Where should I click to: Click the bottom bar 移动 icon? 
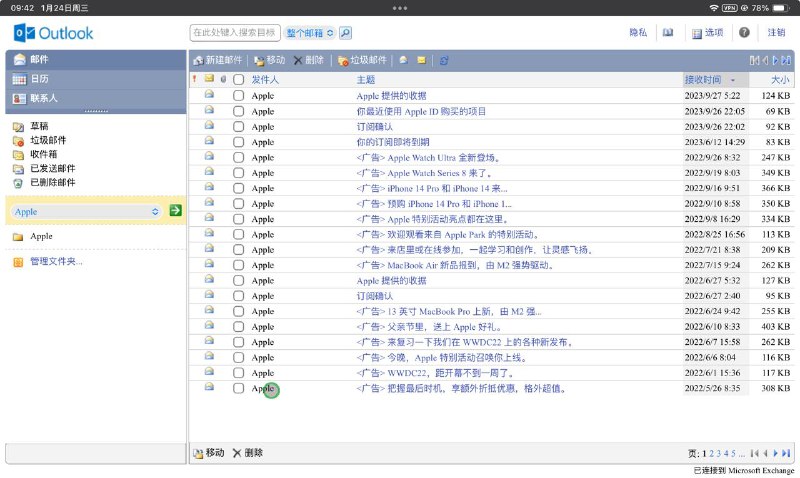(x=198, y=453)
